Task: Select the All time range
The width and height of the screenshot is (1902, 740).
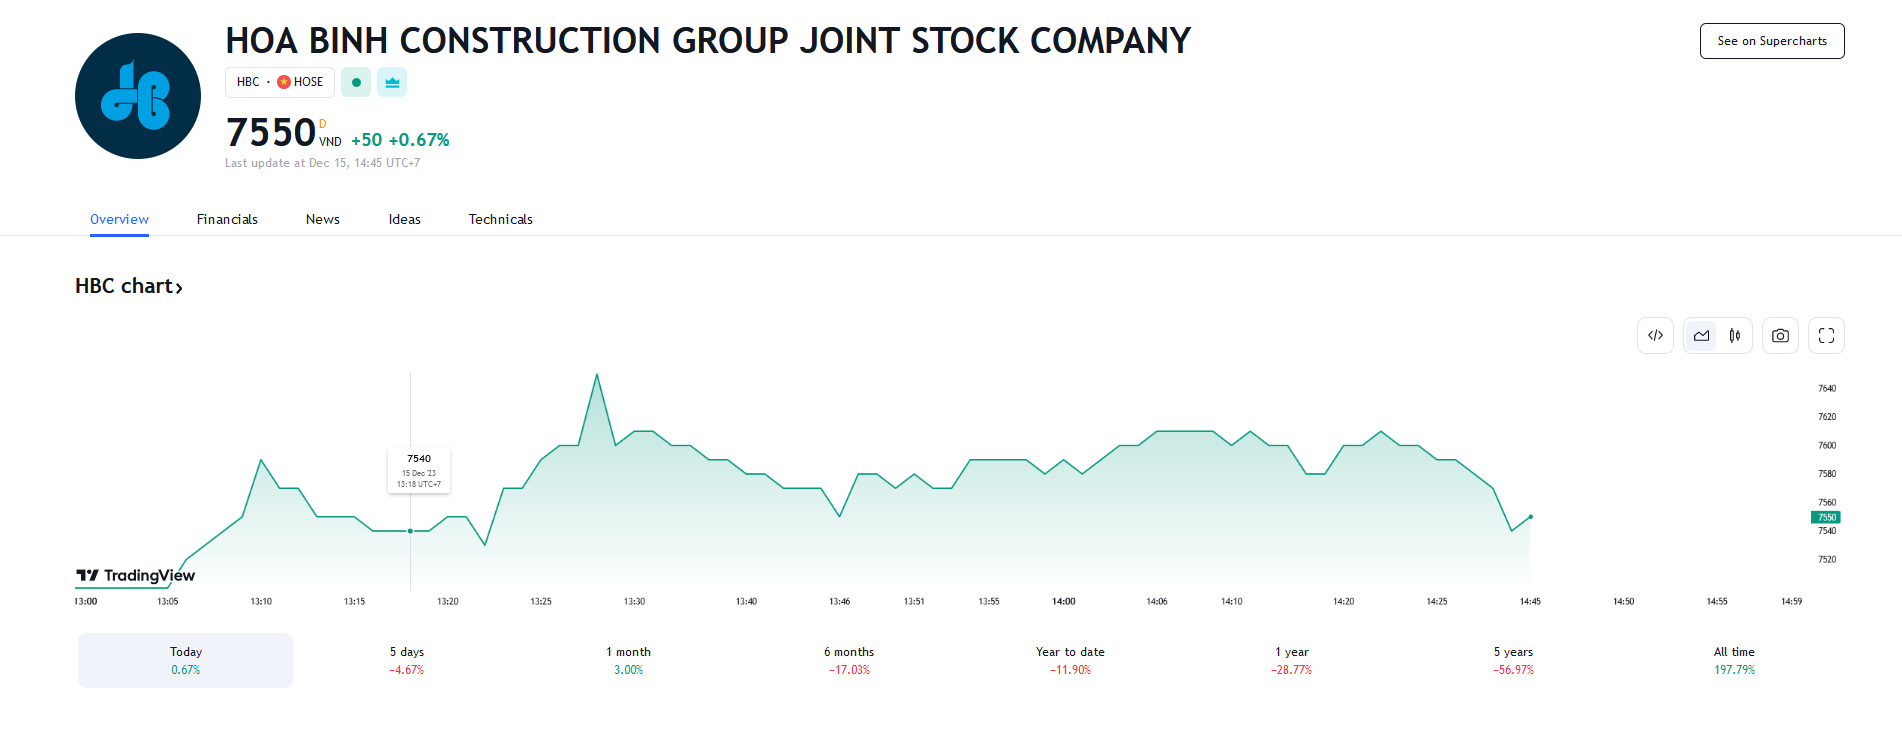Action: (1734, 660)
